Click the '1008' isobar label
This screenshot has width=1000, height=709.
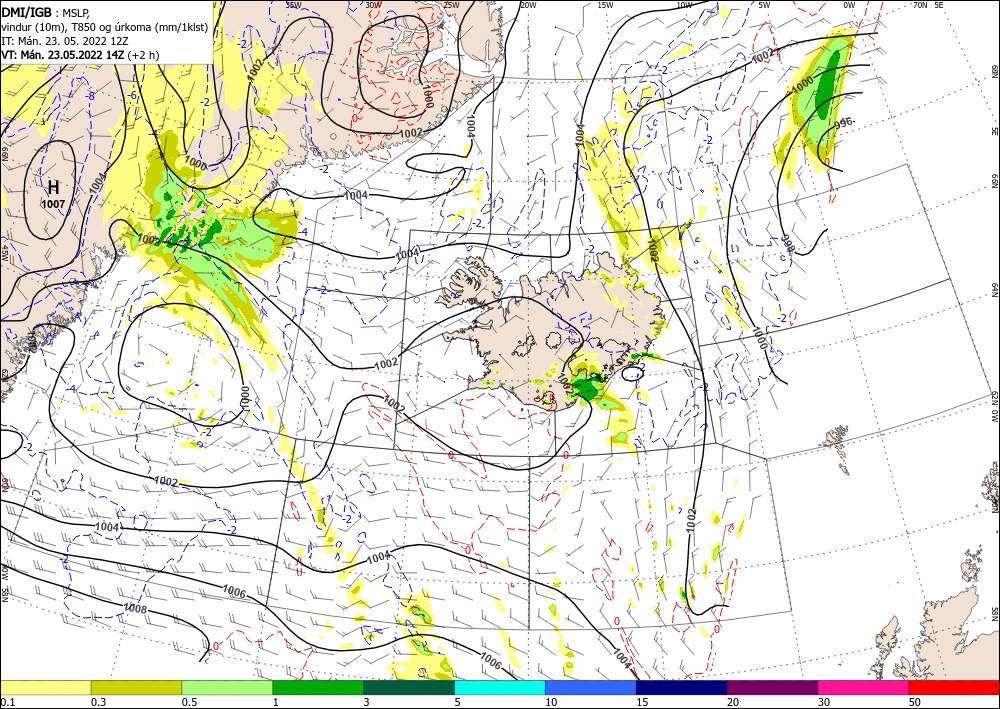tap(135, 609)
